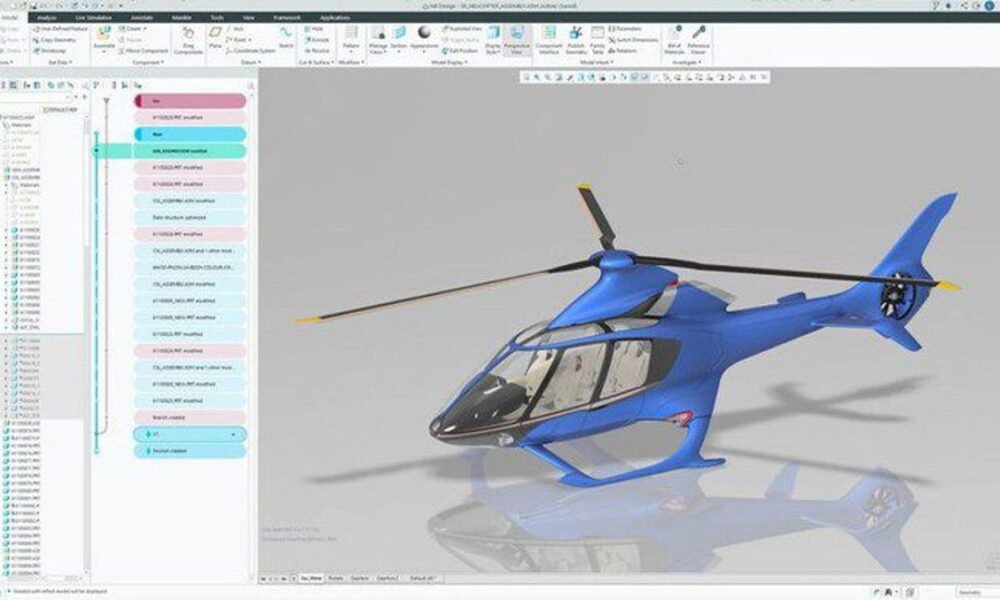
Task: Expand the Cut & Surface group dropdown
Action: coord(316,62)
